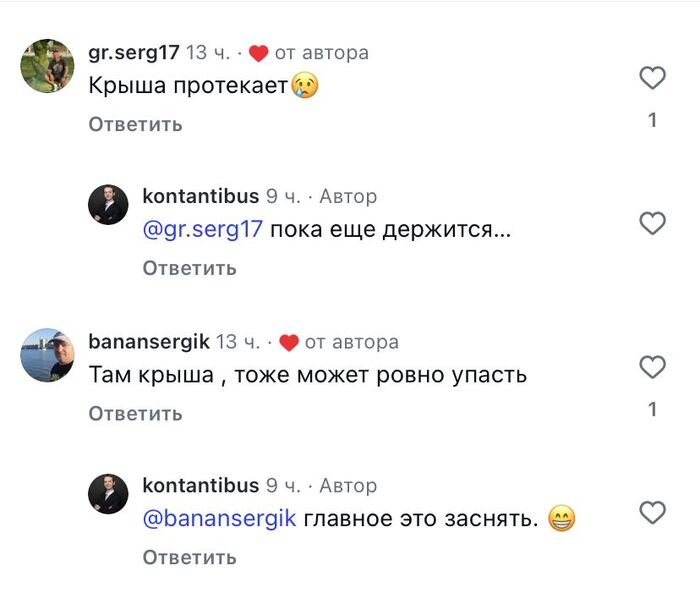Click kontantibus avatar on the first reply
This screenshot has height=604, width=700.
click(108, 204)
